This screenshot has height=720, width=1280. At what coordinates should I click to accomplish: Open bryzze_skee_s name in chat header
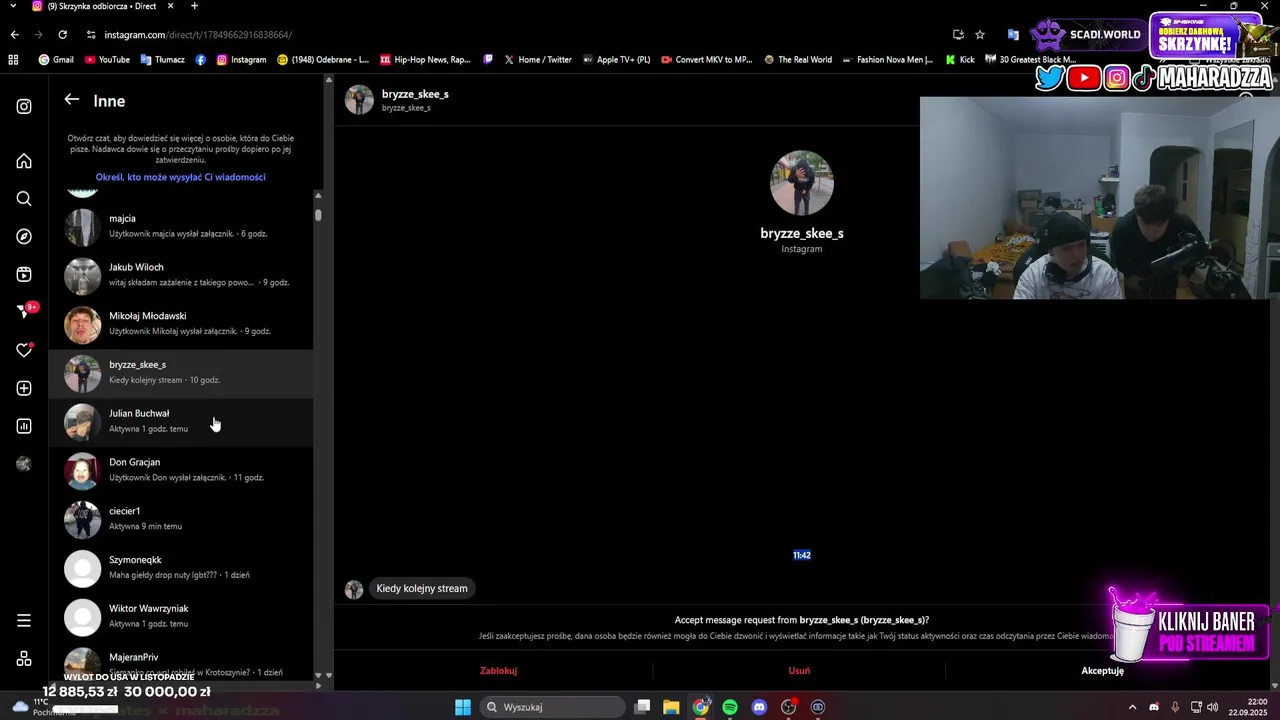415,94
